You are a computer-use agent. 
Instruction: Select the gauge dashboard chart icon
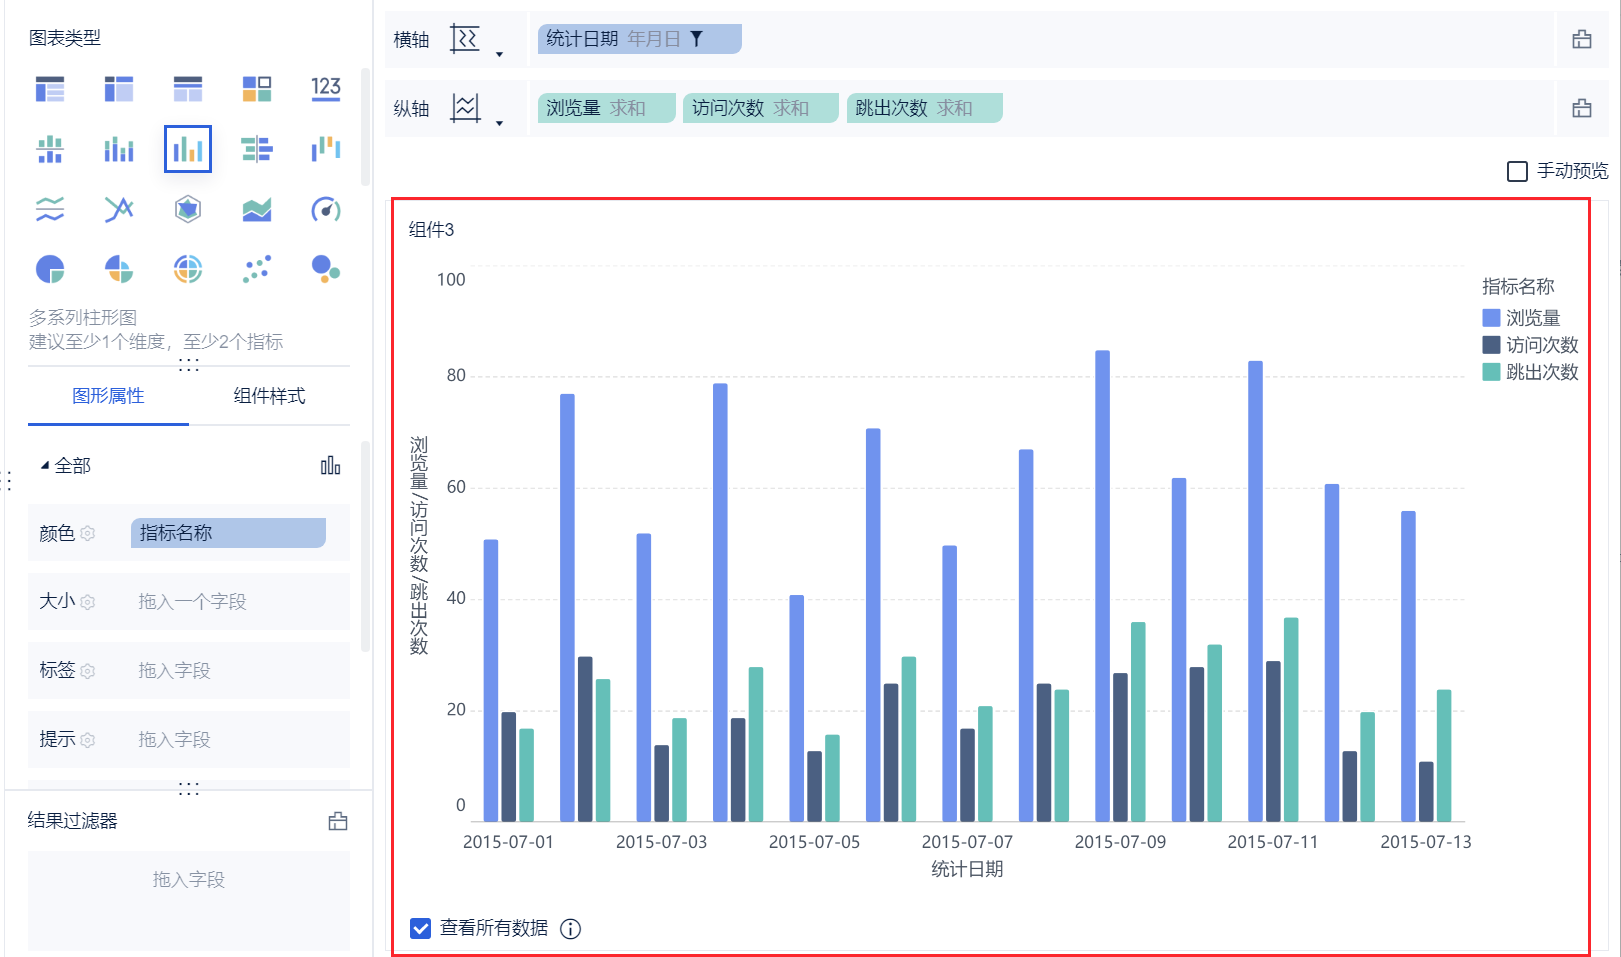coord(326,209)
